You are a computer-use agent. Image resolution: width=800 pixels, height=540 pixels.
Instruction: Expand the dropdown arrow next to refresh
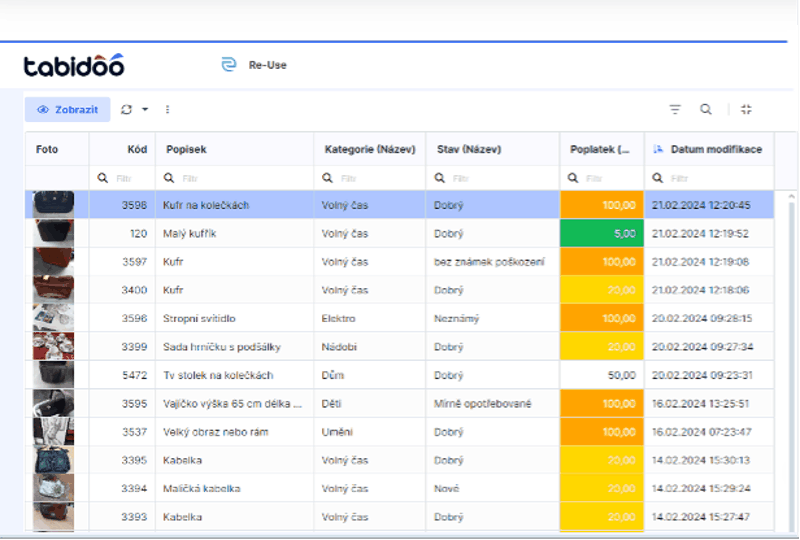(x=145, y=109)
